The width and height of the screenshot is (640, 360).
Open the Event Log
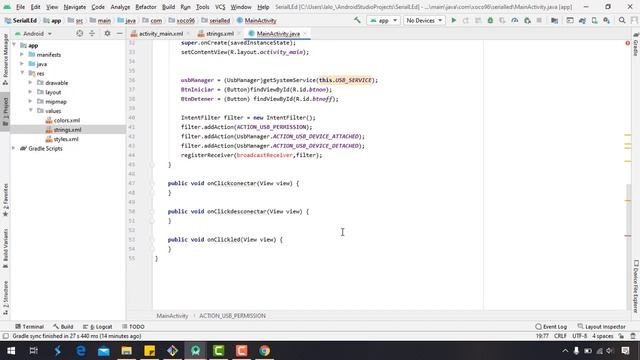551,327
